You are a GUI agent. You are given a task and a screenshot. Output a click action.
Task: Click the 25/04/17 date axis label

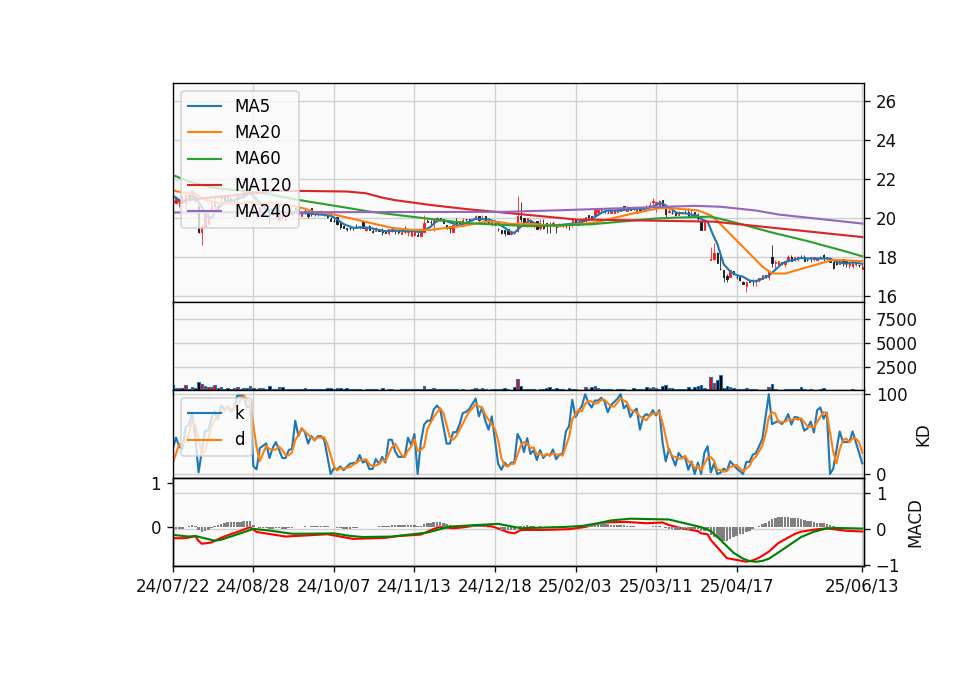click(737, 586)
